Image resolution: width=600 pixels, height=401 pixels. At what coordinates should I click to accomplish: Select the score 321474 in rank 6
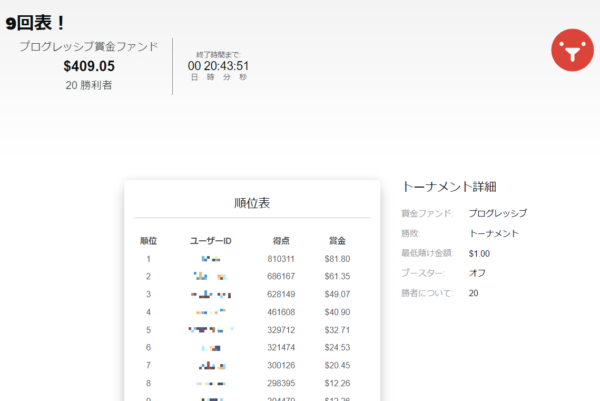281,347
